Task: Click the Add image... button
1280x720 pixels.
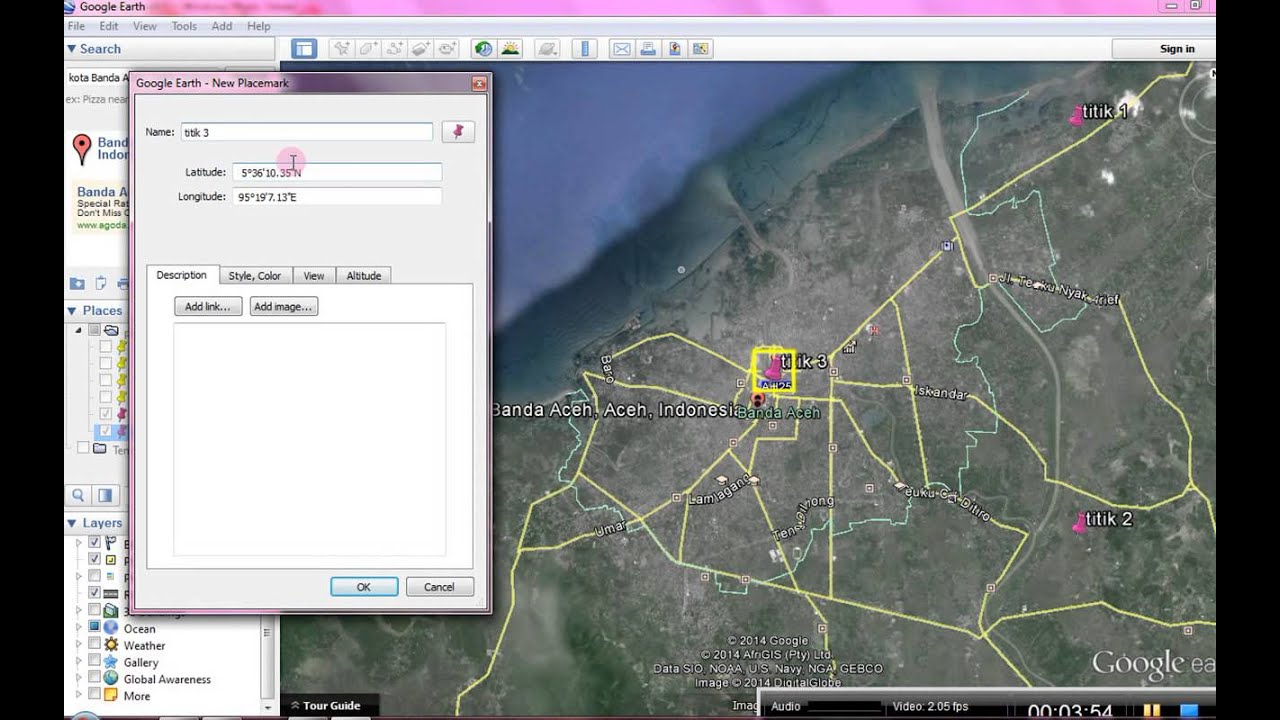Action: pyautogui.click(x=284, y=307)
